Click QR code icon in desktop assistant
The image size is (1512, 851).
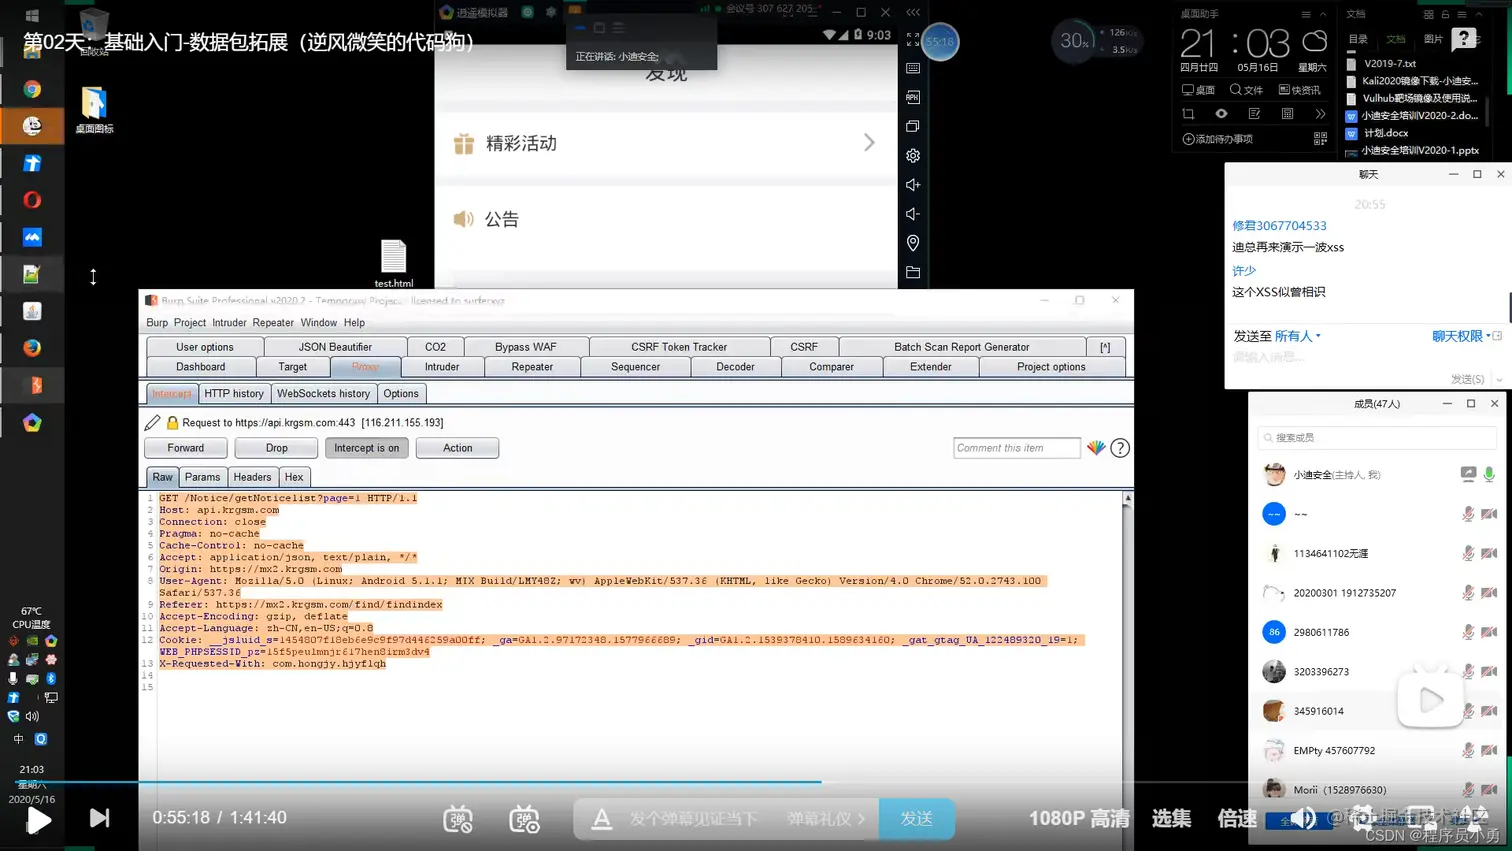(1320, 139)
